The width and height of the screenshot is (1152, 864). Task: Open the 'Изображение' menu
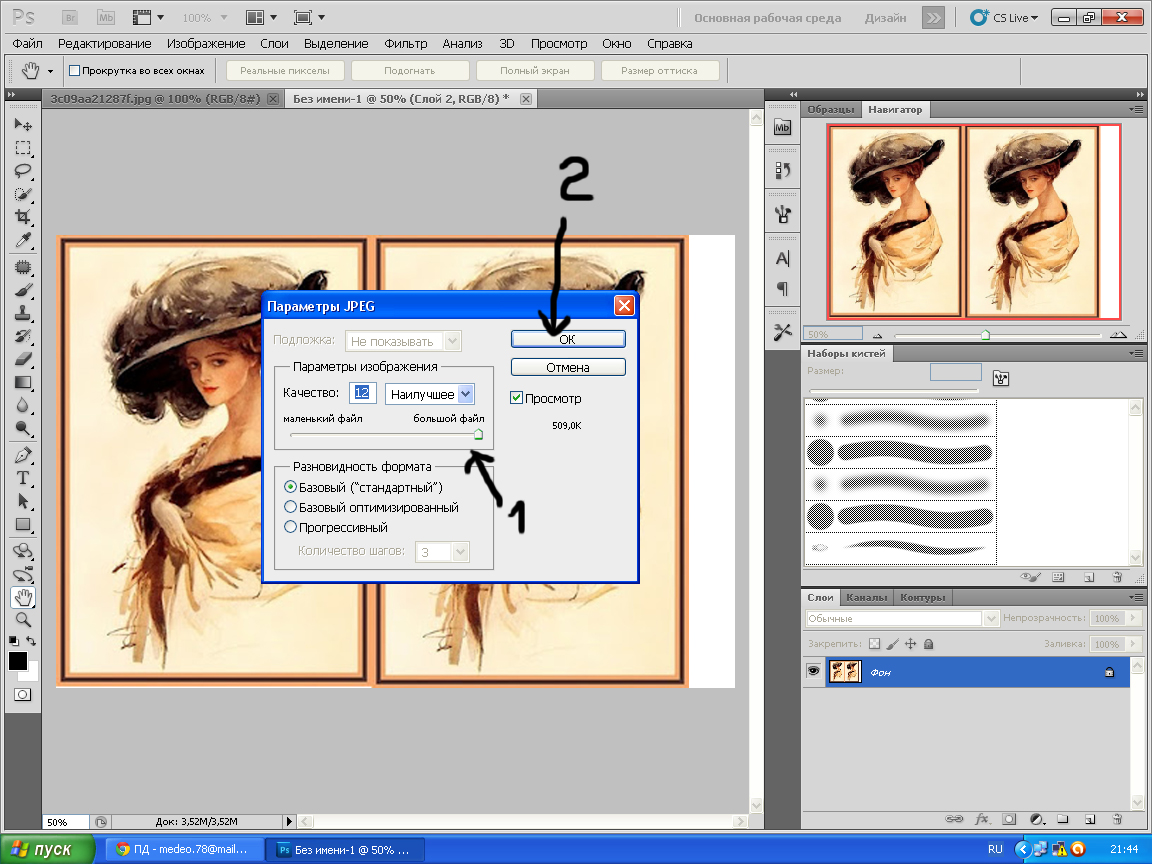tap(206, 43)
